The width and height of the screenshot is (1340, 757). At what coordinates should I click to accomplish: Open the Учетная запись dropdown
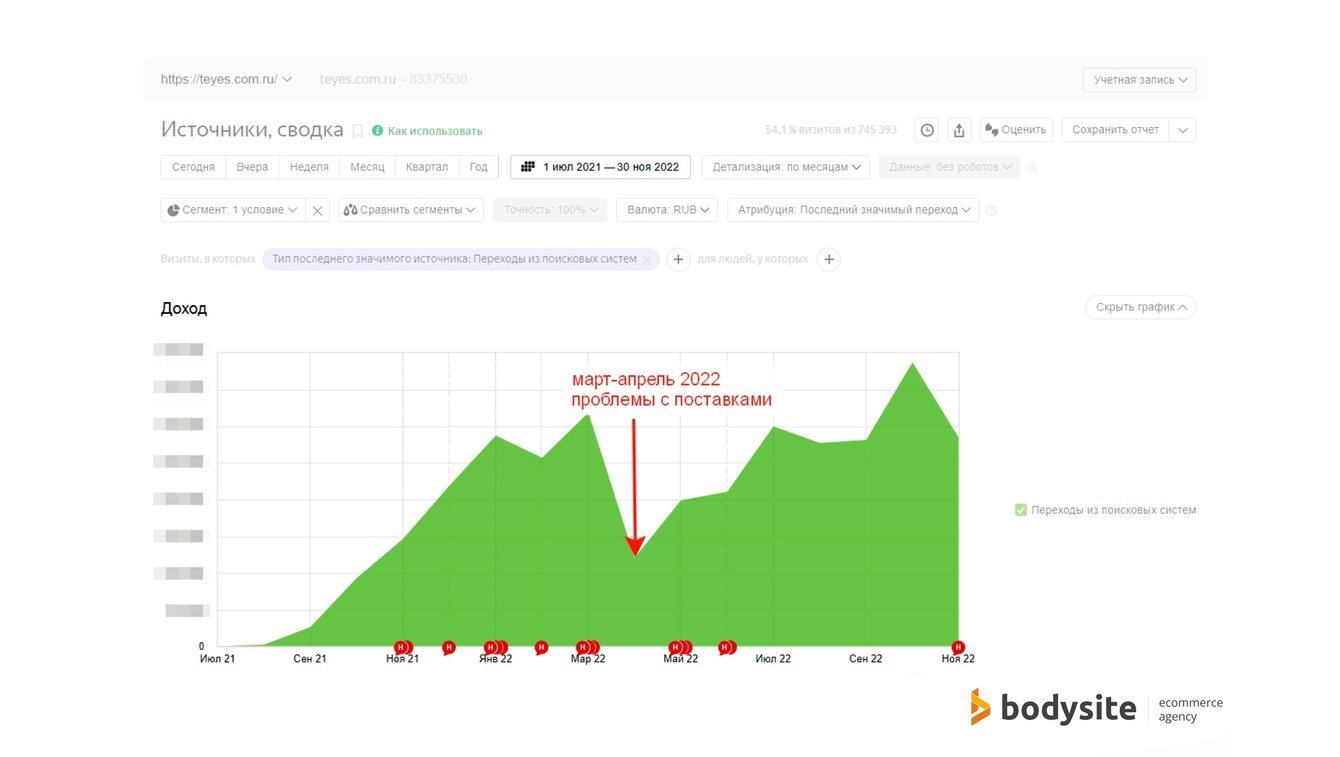click(x=1139, y=80)
